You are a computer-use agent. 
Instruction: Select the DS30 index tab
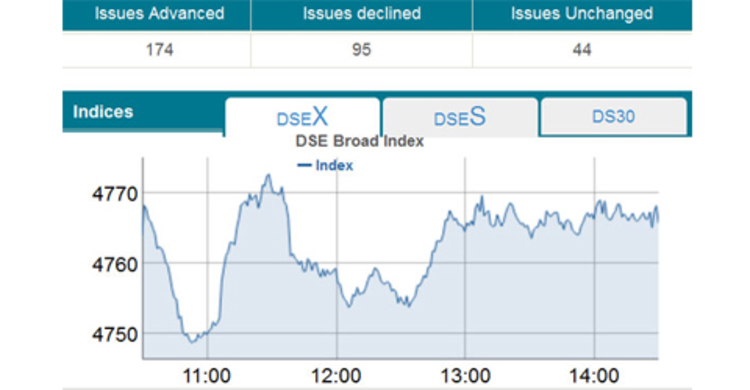pyautogui.click(x=614, y=116)
